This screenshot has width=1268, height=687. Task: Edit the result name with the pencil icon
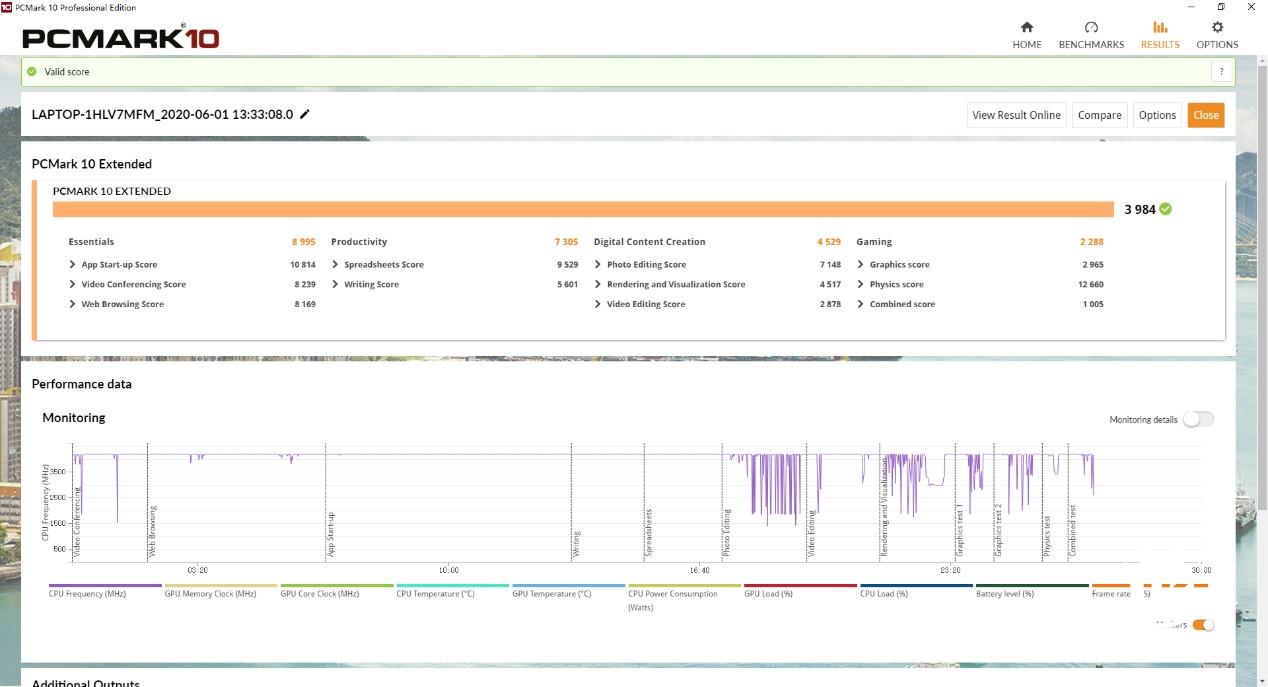305,114
